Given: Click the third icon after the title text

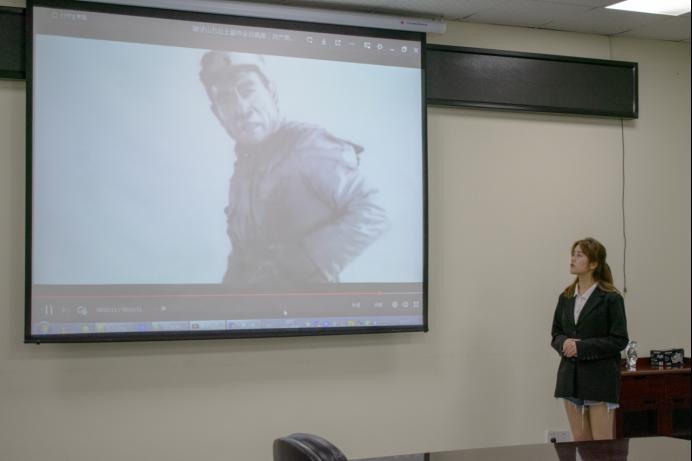Looking at the screenshot, I should coord(337,43).
